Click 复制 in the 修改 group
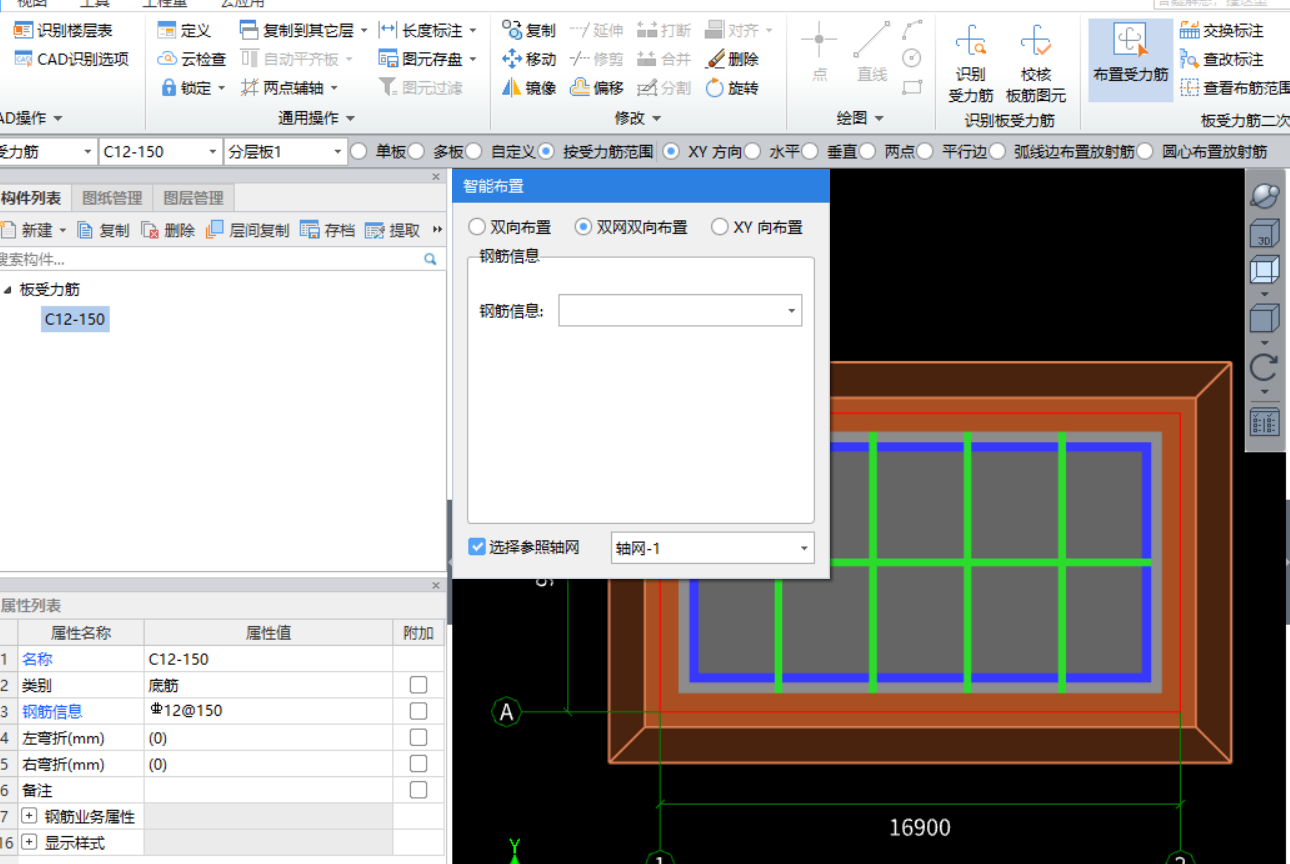 point(529,31)
